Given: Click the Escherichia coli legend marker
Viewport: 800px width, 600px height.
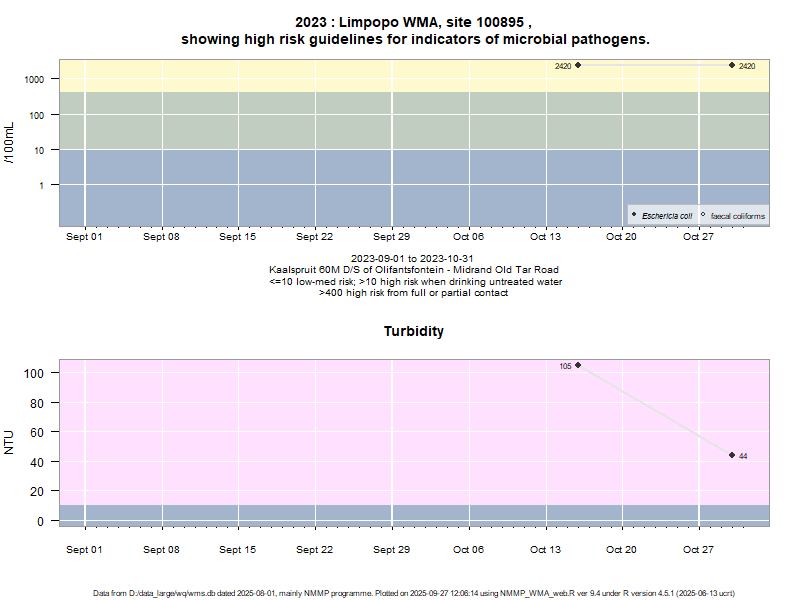Looking at the screenshot, I should pyautogui.click(x=635, y=215).
